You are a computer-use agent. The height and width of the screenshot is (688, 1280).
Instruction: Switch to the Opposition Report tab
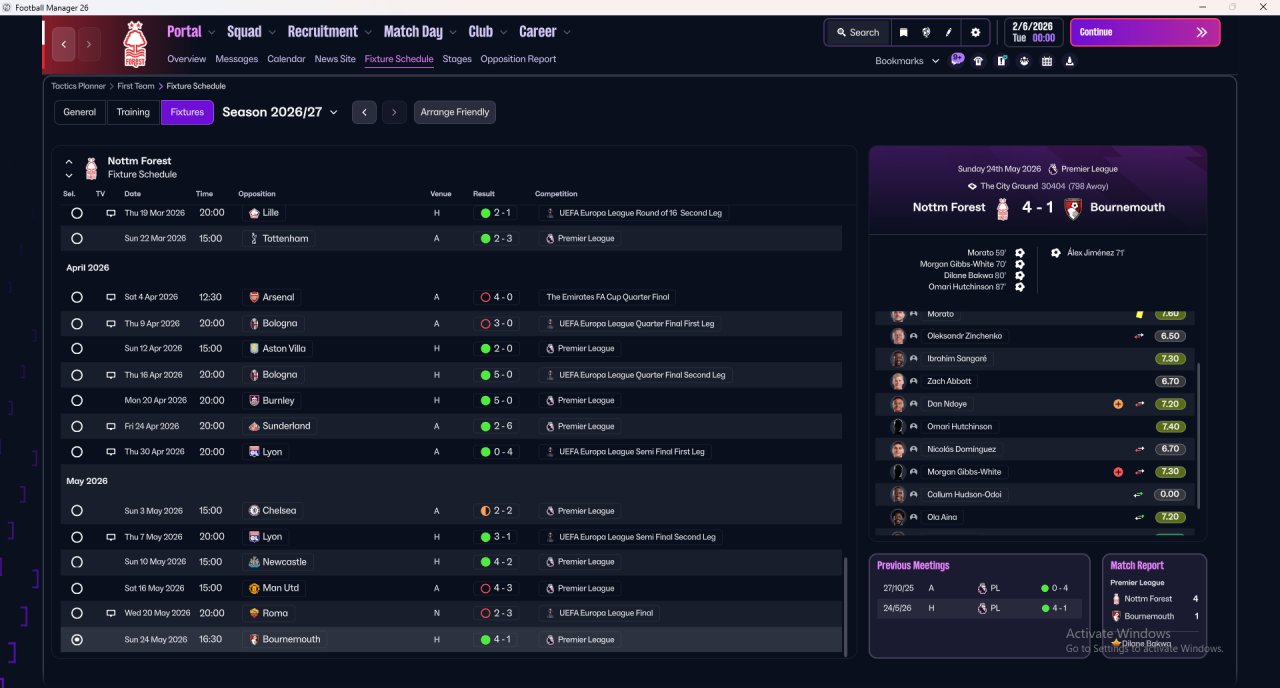[x=518, y=59]
